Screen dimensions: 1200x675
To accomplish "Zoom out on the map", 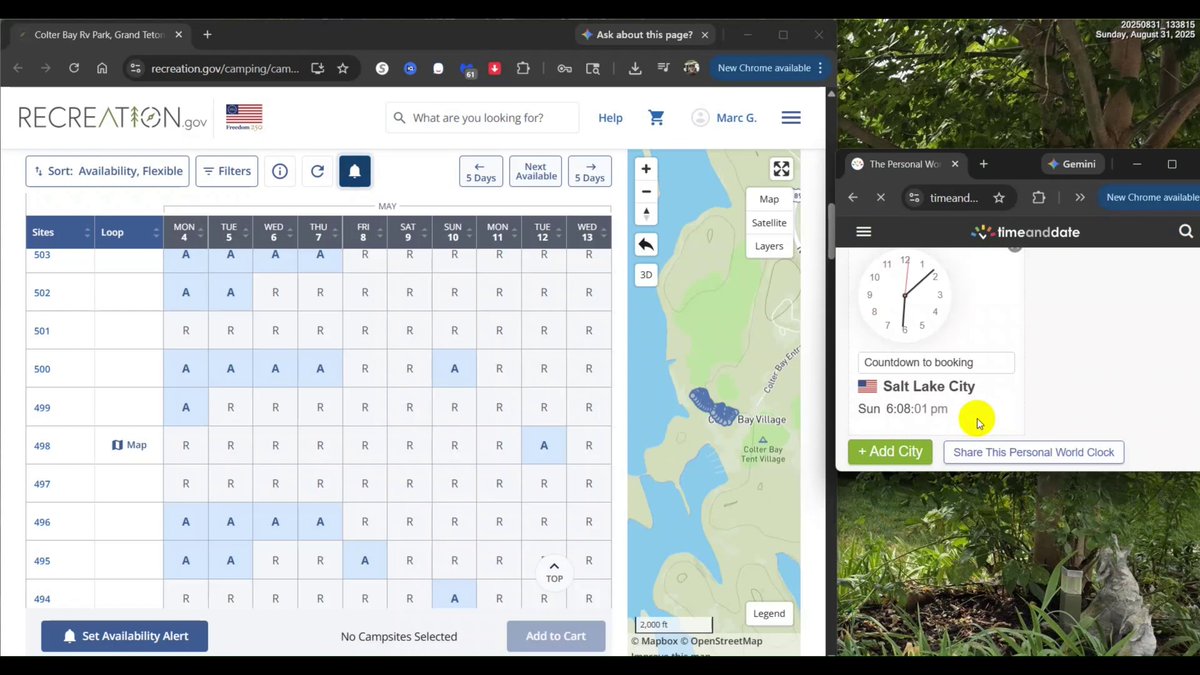I will tap(646, 191).
